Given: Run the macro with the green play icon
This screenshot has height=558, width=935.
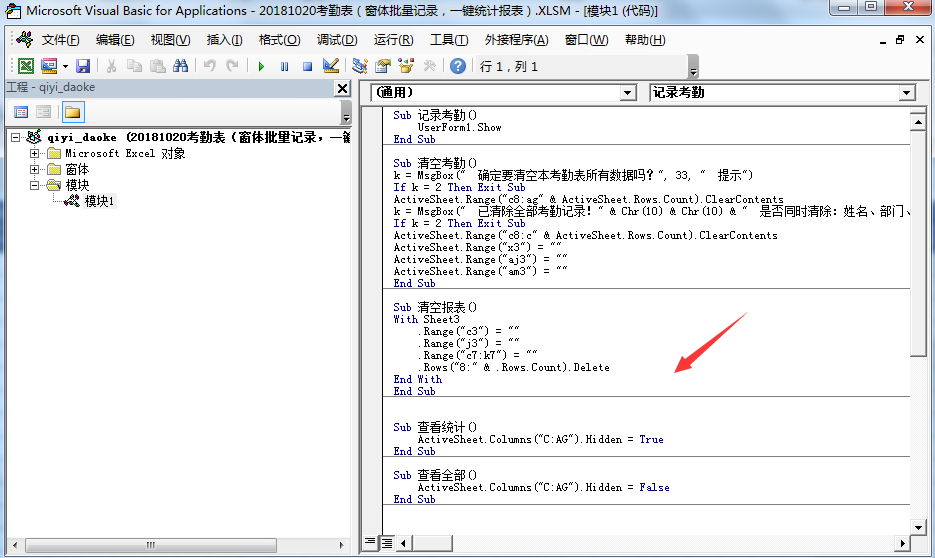Looking at the screenshot, I should point(261,66).
